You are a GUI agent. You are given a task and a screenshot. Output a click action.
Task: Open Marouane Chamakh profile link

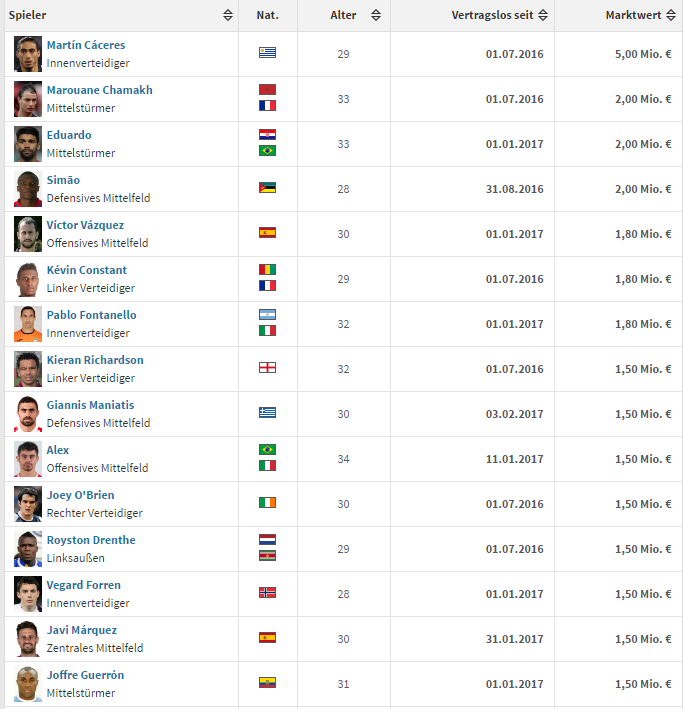[100, 90]
